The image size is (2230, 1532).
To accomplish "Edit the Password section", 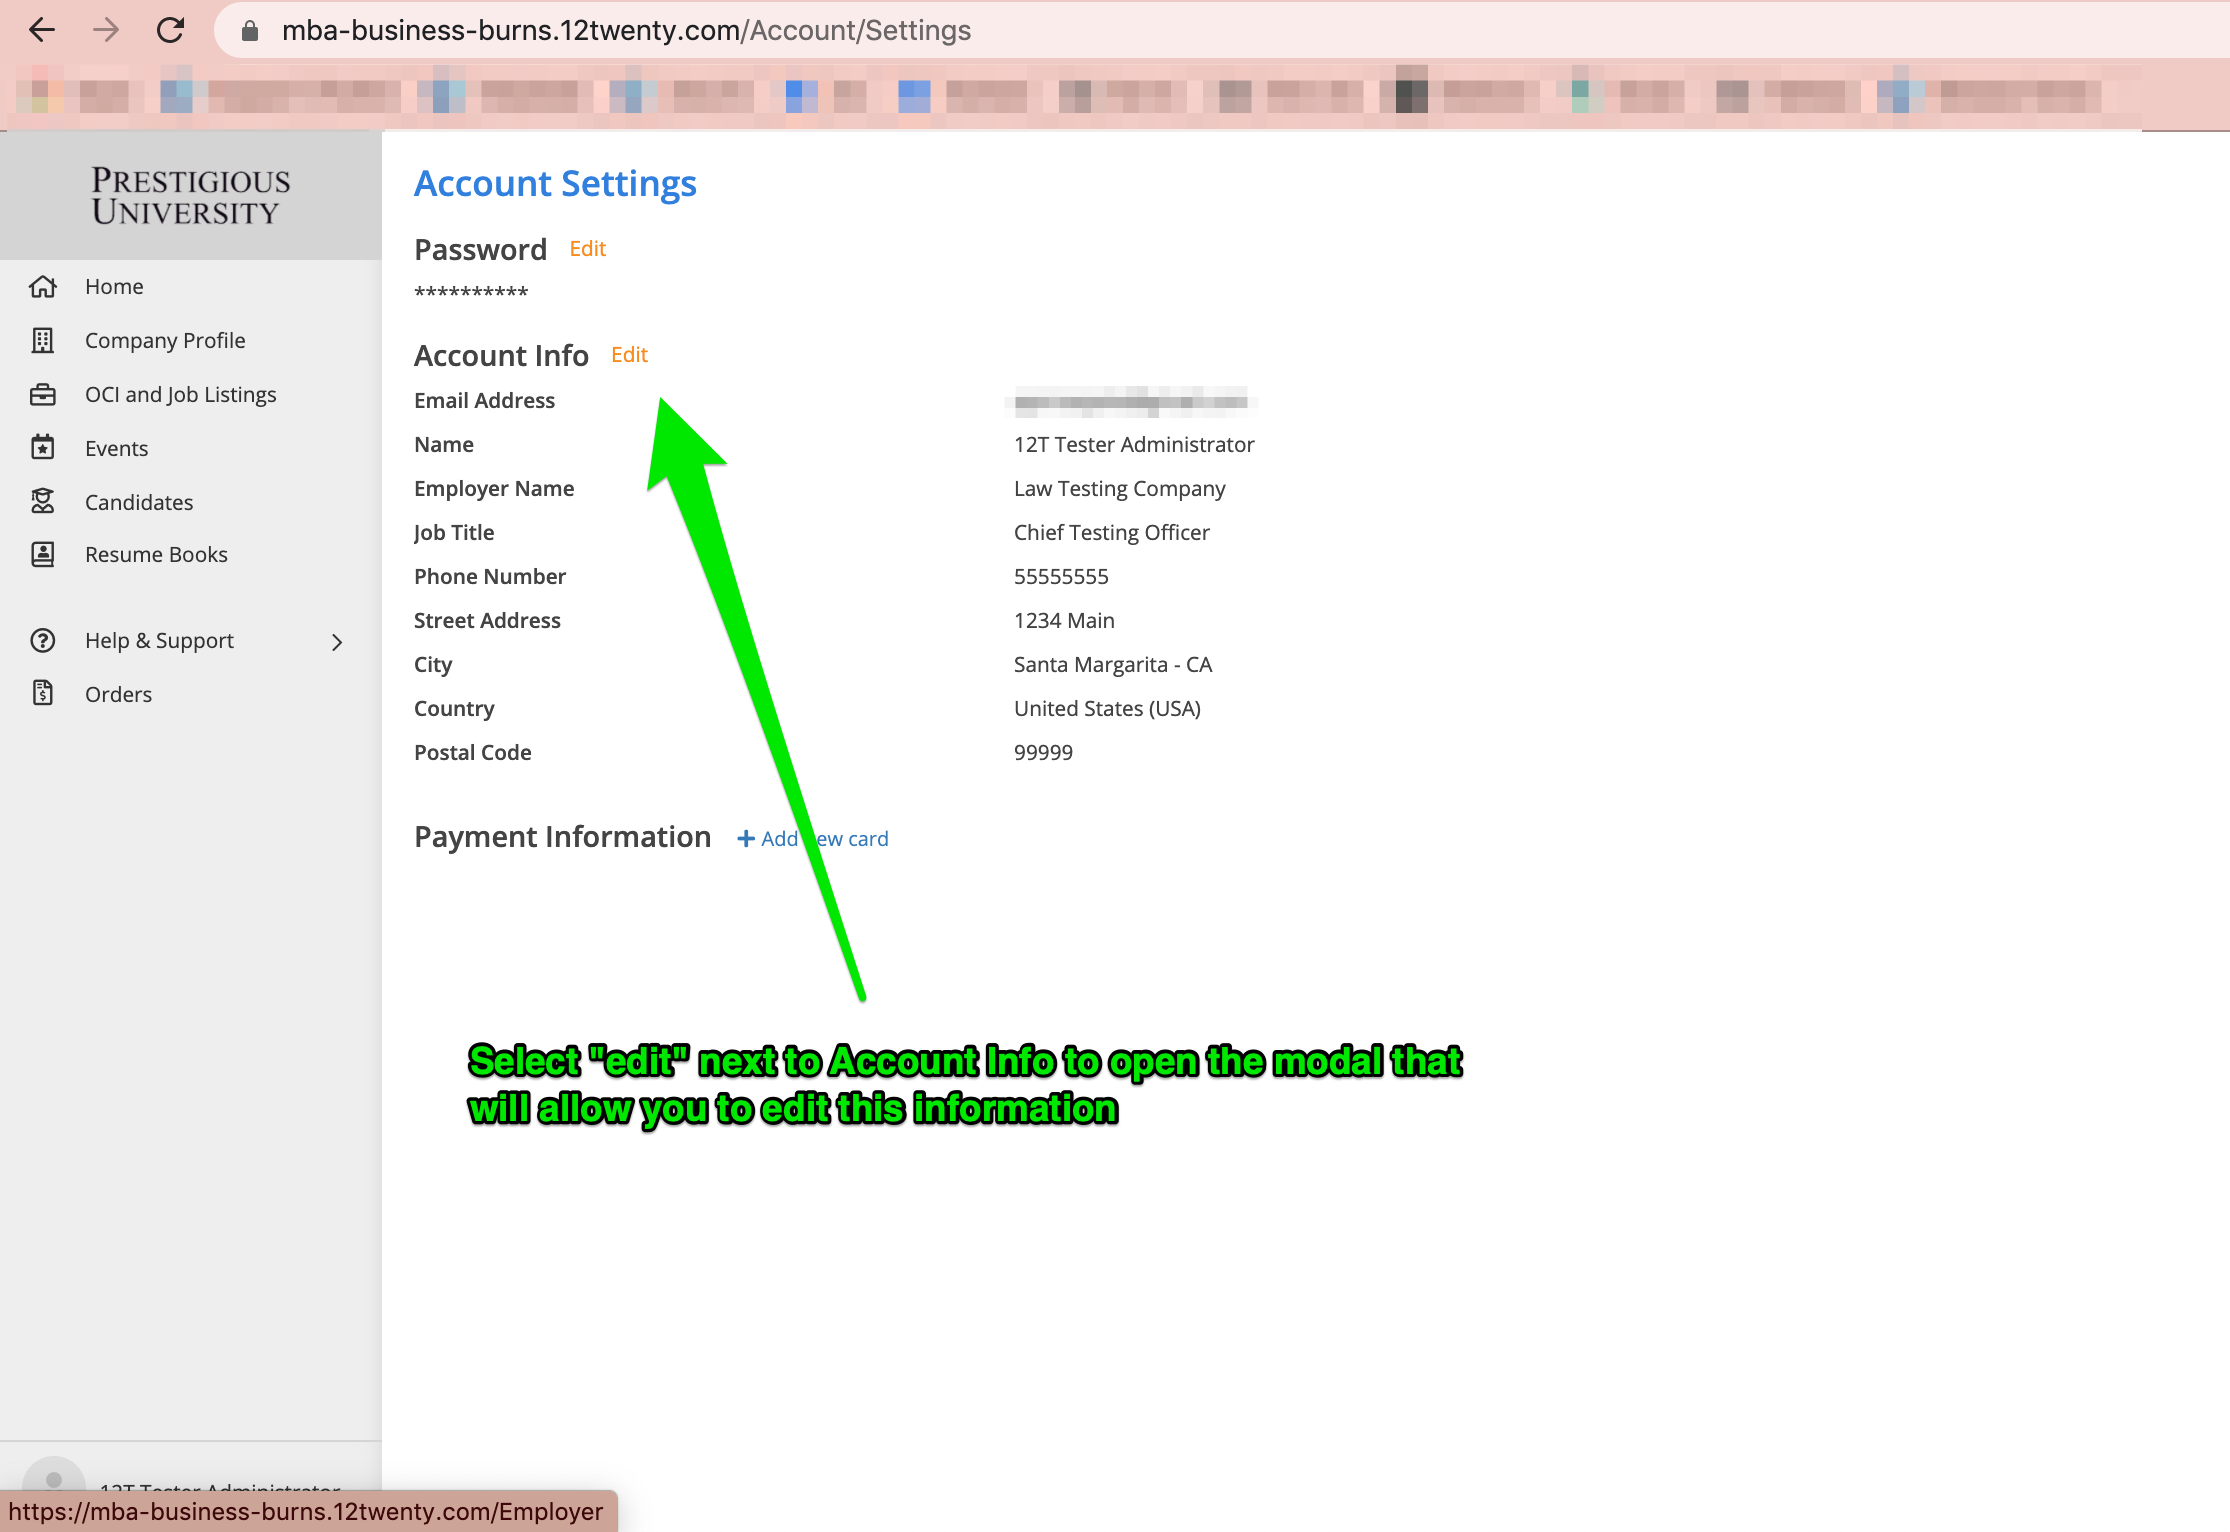I will point(587,249).
